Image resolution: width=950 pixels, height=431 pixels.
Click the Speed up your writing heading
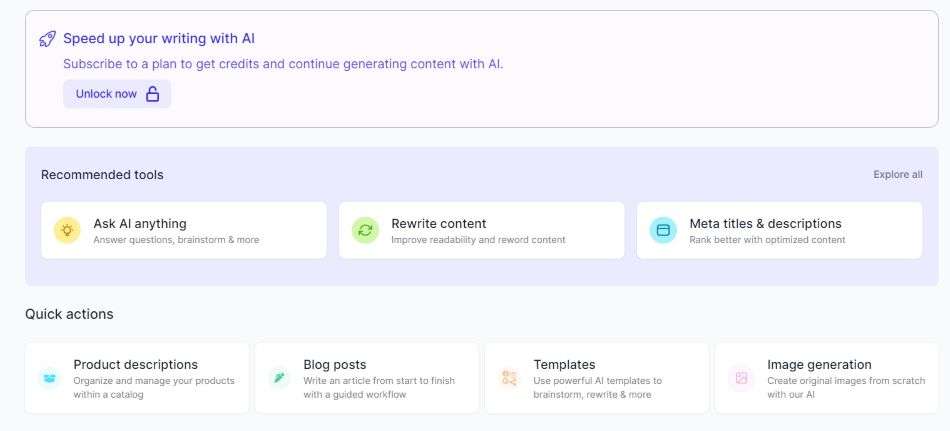[x=159, y=39]
